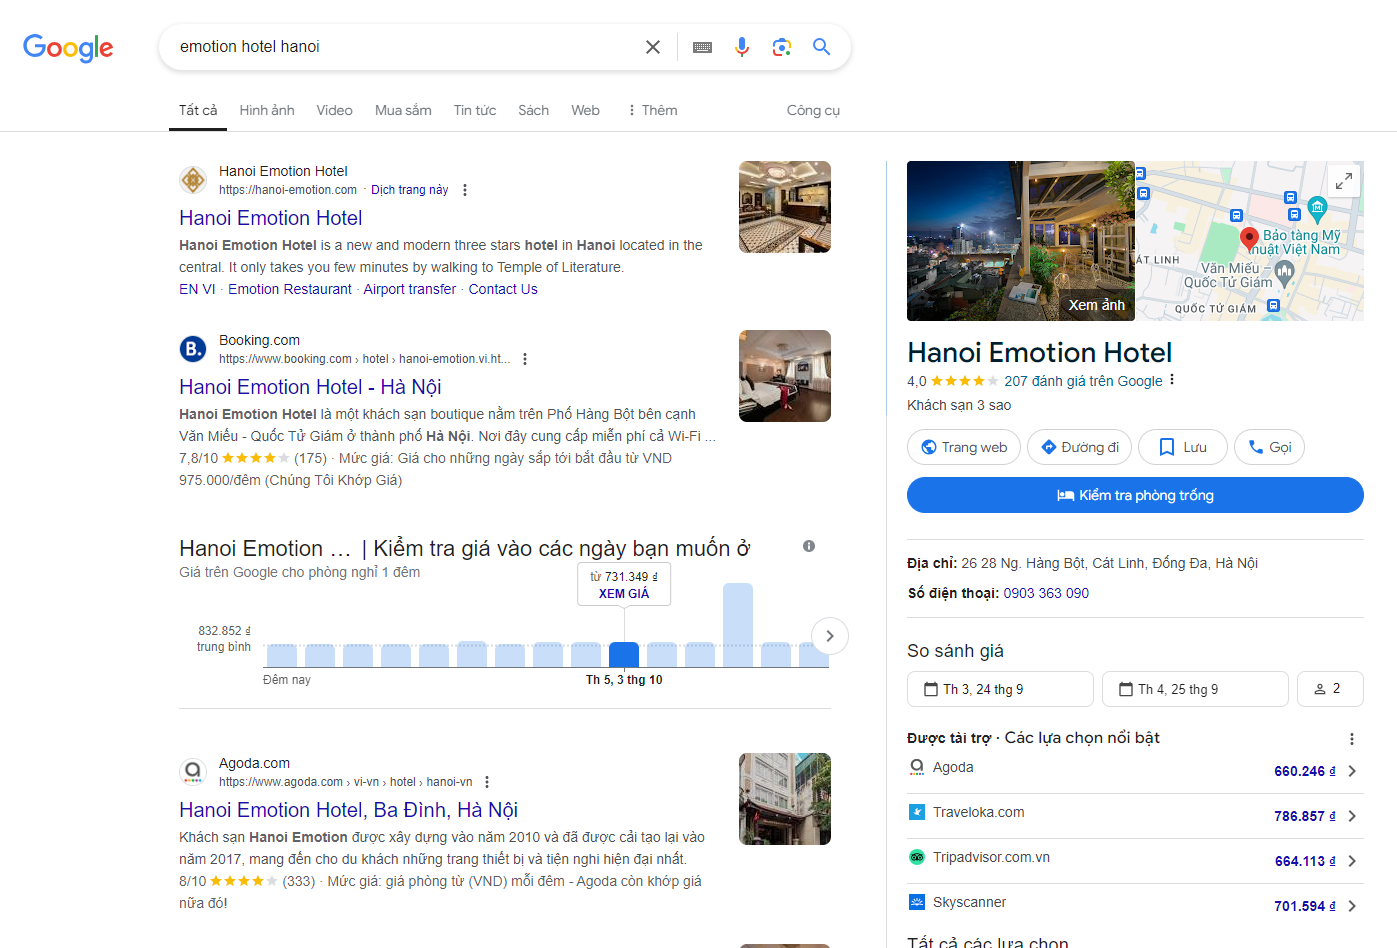Switch to the Video tab
This screenshot has width=1397, height=948.
(x=334, y=110)
